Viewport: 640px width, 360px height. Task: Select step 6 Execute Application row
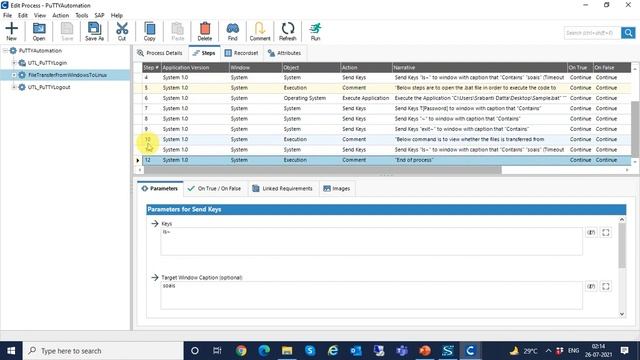click(x=387, y=98)
